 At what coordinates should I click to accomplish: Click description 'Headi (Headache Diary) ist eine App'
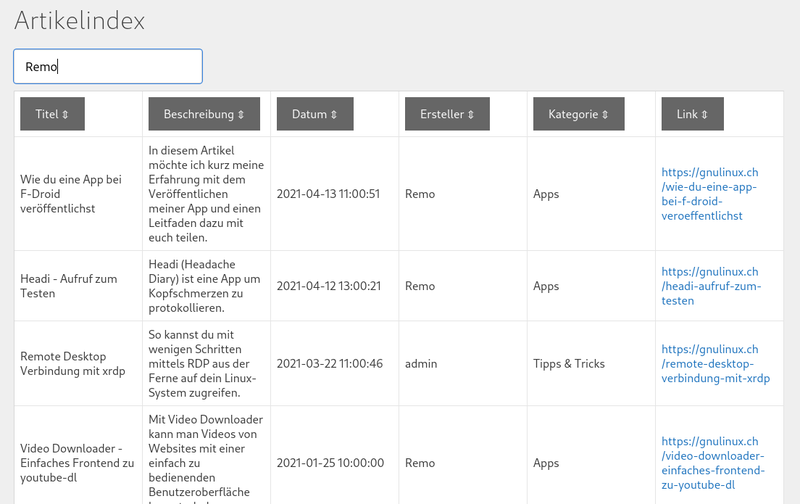[x=205, y=286]
